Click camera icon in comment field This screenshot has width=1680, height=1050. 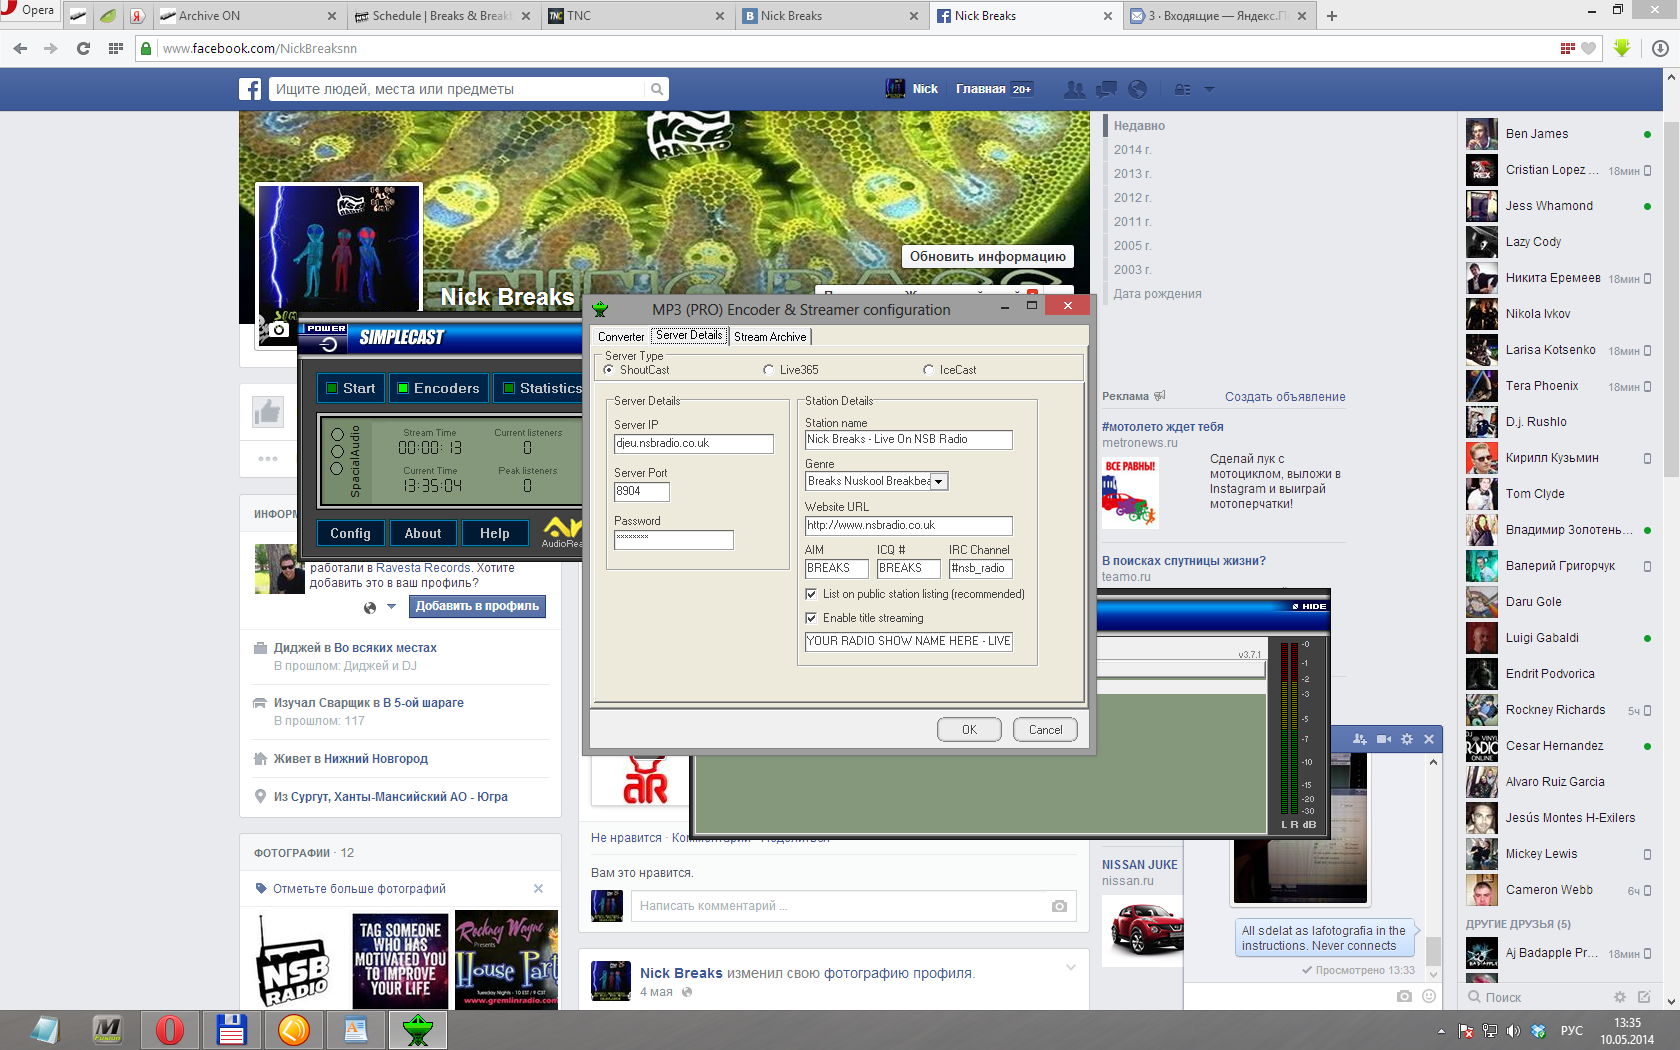point(1059,906)
